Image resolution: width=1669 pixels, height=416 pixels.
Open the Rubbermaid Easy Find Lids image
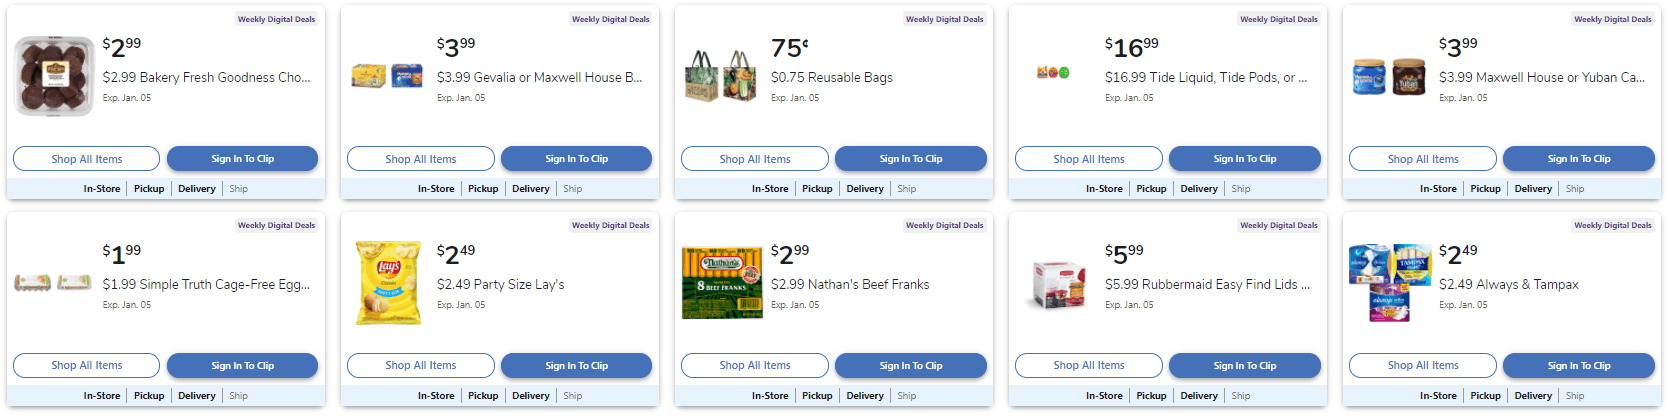click(x=1057, y=284)
